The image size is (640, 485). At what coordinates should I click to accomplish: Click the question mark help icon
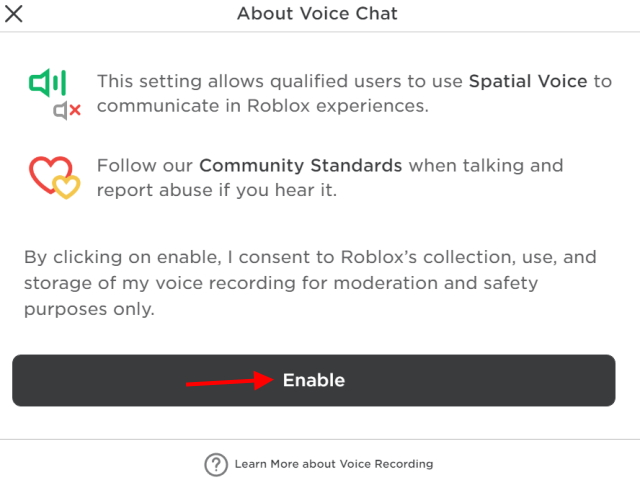pyautogui.click(x=216, y=464)
